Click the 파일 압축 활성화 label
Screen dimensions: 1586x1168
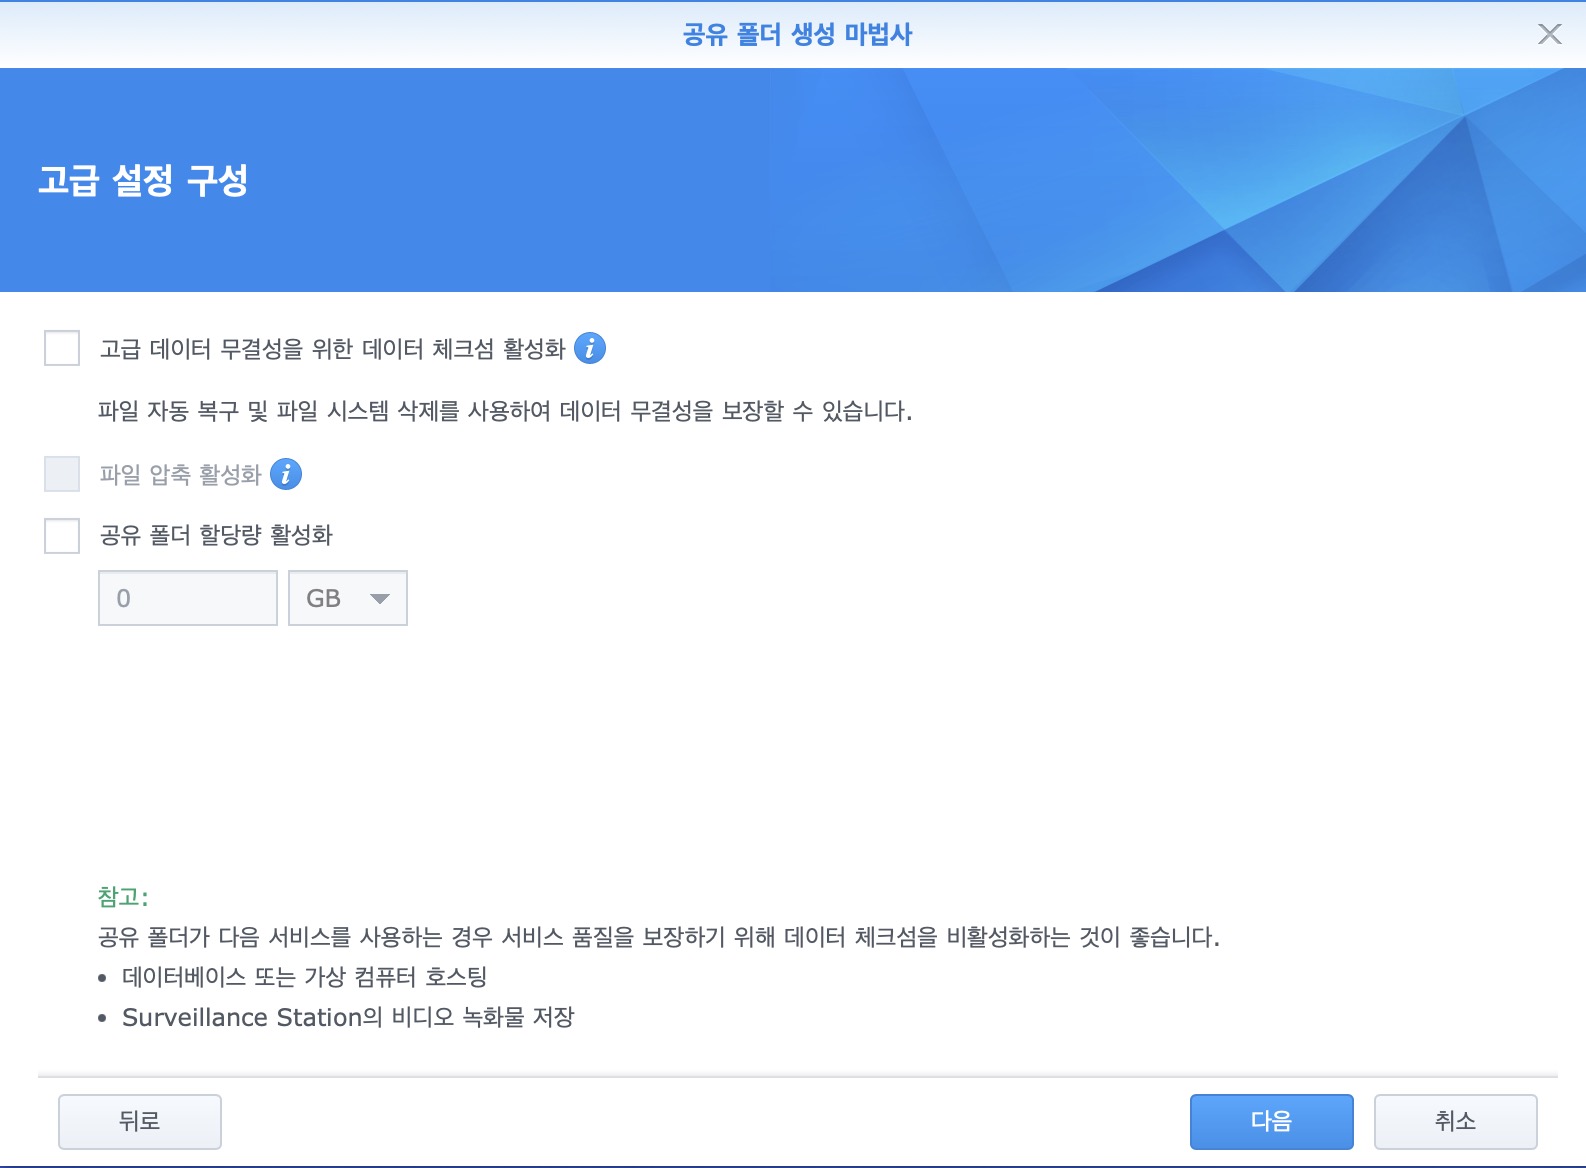[181, 474]
